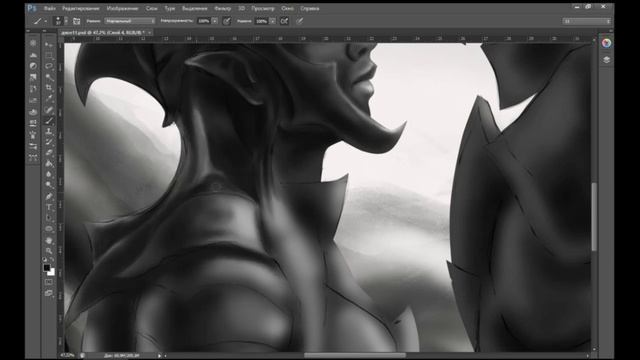This screenshot has height=360, width=640.
Task: Click the flow percentage field
Action: click(261, 21)
